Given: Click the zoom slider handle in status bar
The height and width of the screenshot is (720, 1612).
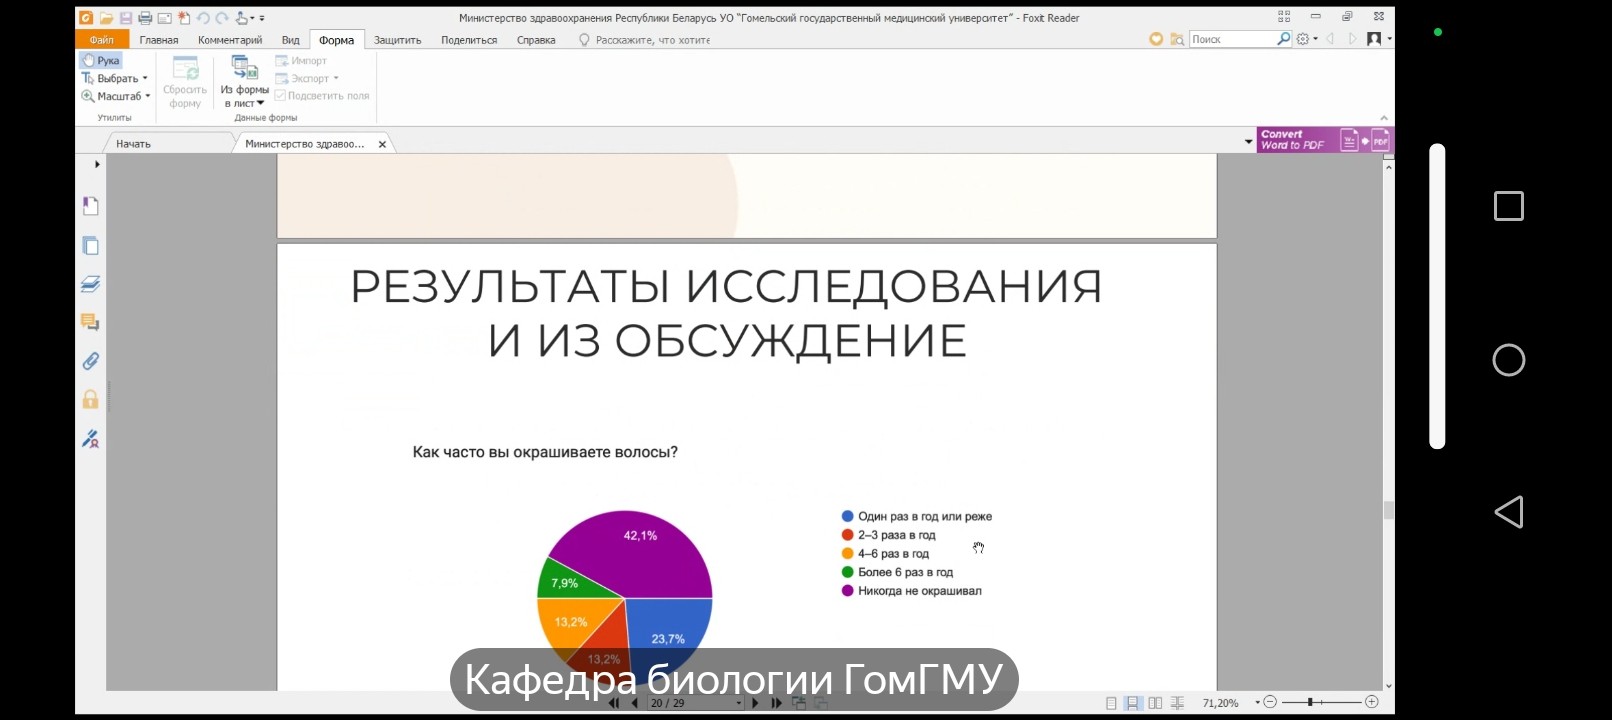Looking at the screenshot, I should tap(1309, 702).
